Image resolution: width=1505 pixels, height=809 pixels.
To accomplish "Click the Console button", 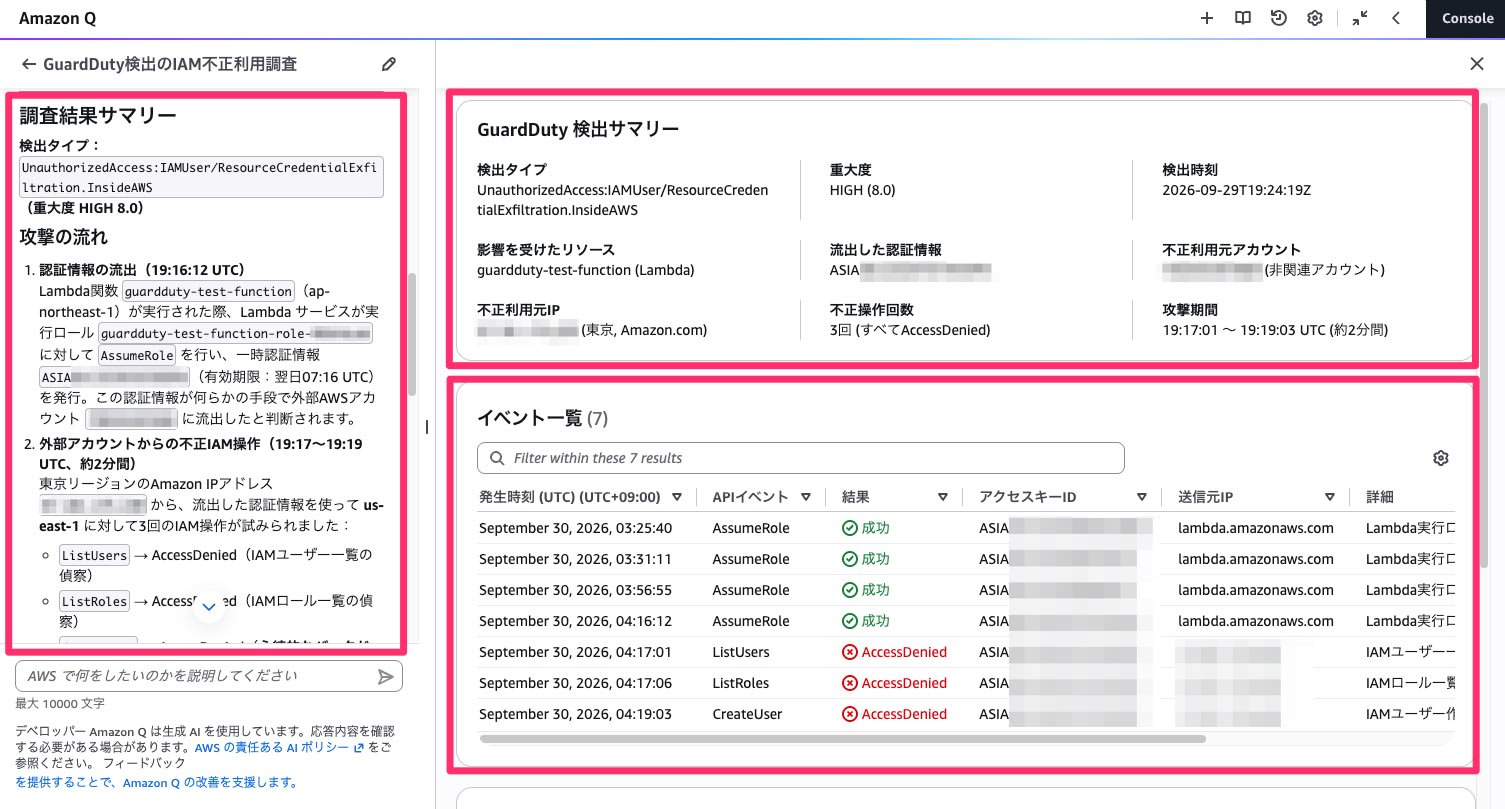I will point(1466,18).
